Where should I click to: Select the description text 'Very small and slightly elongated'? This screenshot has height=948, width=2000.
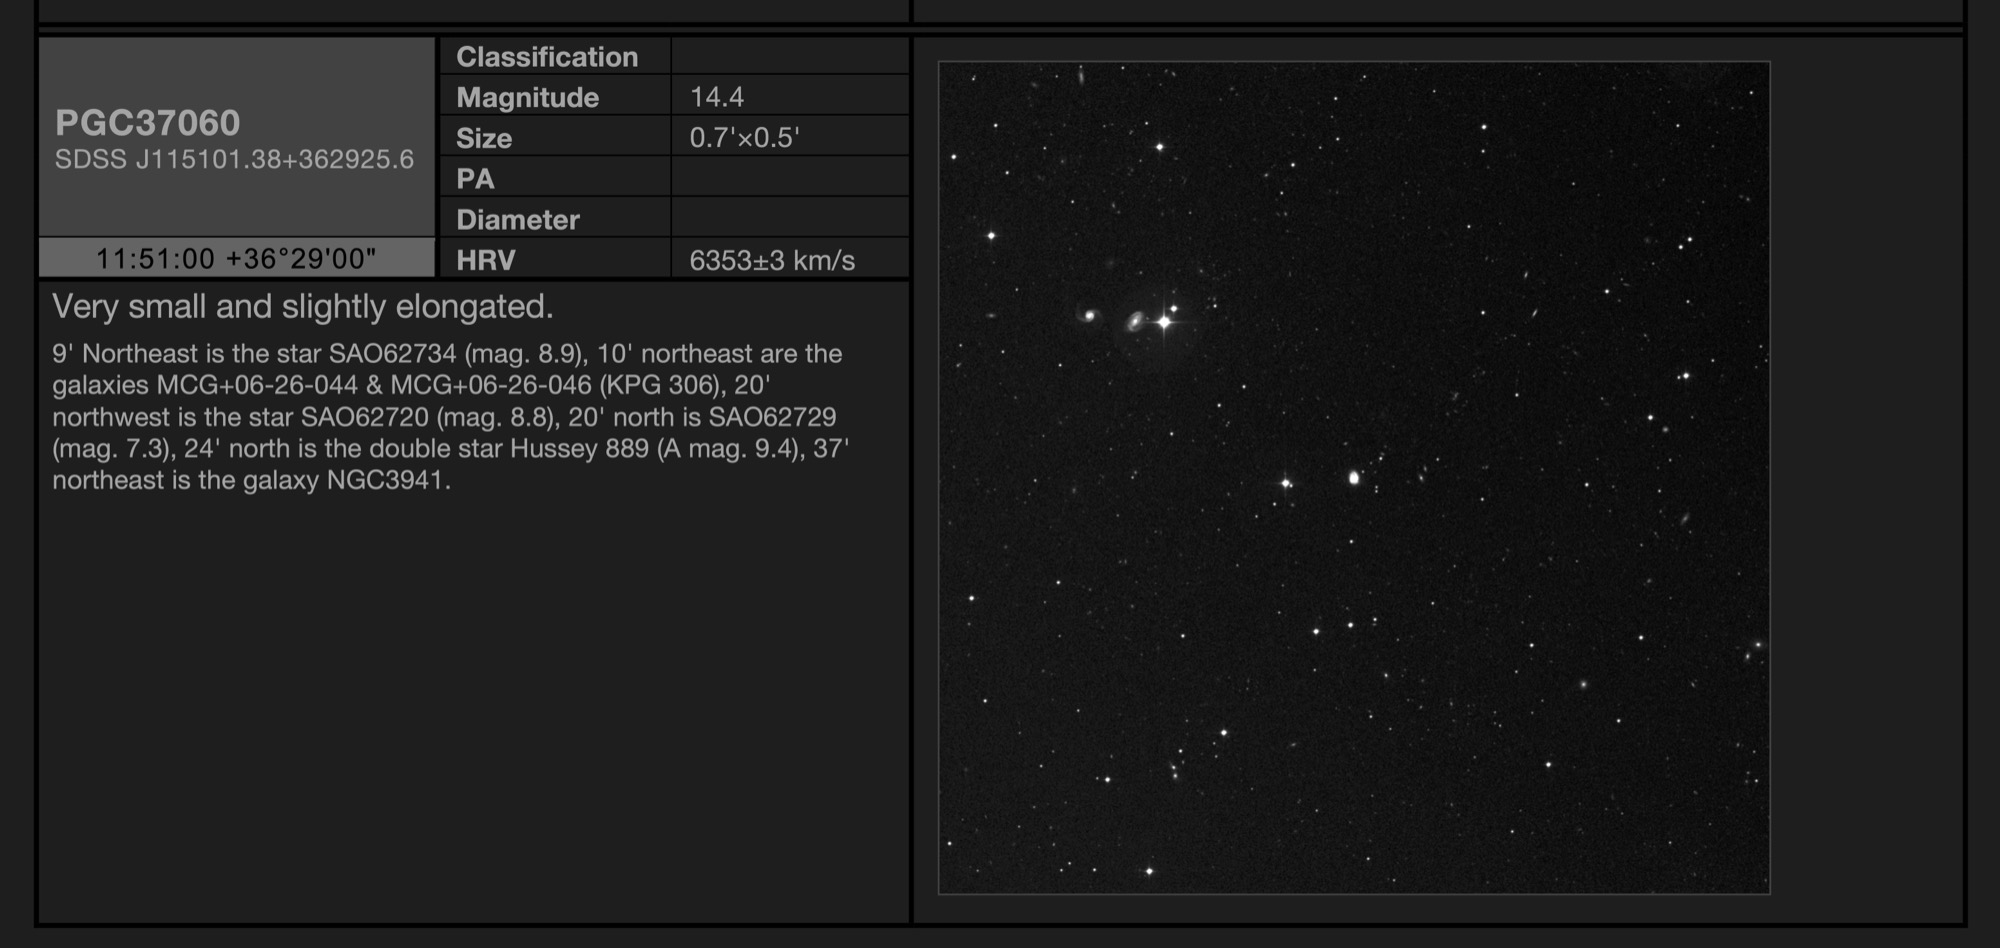coord(303,305)
